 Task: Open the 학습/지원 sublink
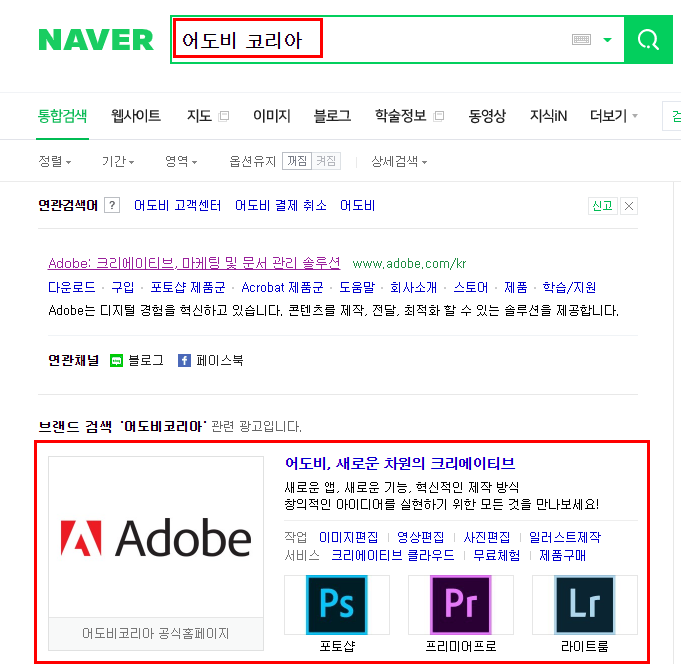click(x=569, y=287)
